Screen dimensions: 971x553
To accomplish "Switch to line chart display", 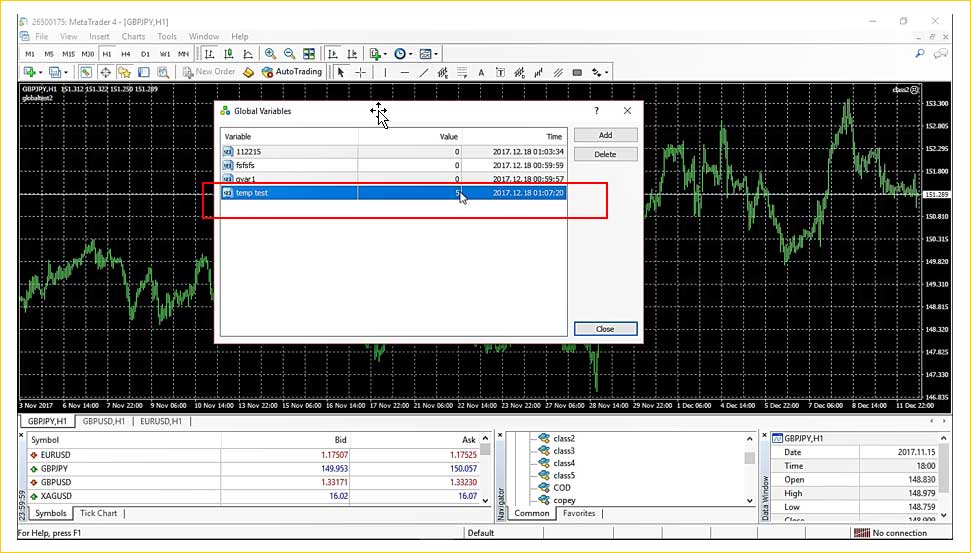I will [248, 54].
